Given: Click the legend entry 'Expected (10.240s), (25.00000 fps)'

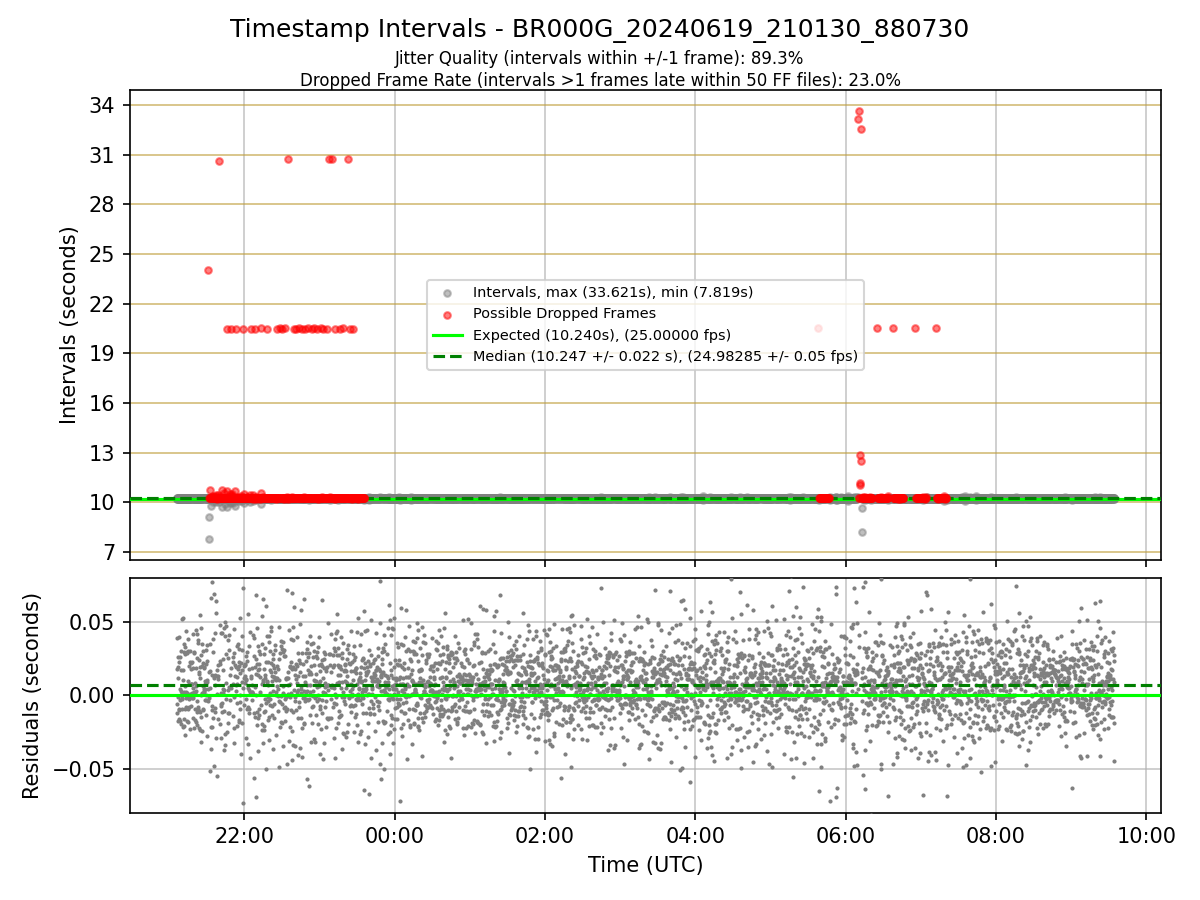Looking at the screenshot, I should (x=602, y=334).
